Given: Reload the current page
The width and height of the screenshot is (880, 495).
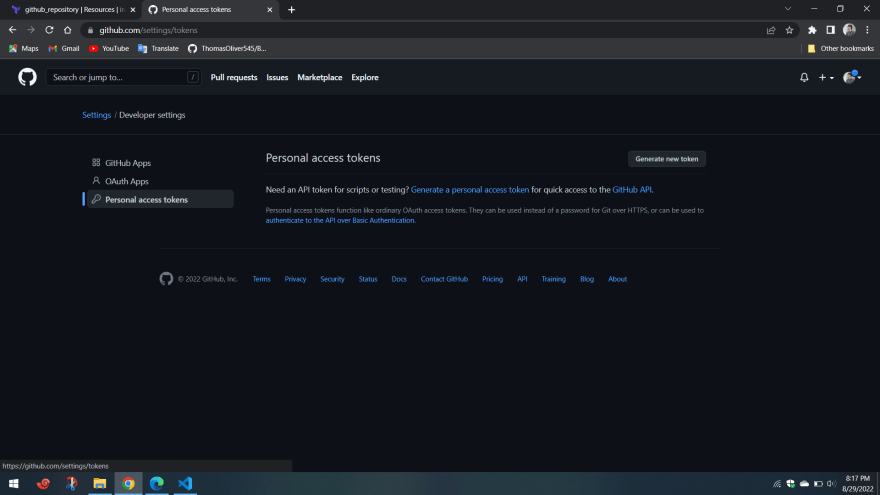Looking at the screenshot, I should coord(49,30).
